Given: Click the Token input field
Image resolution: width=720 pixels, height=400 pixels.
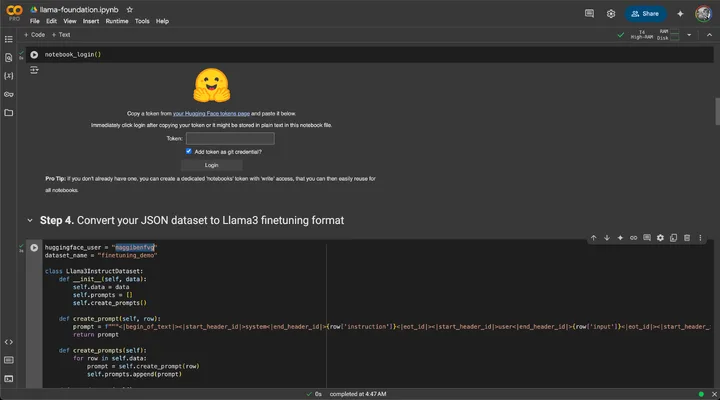Looking at the screenshot, I should click(x=230, y=138).
